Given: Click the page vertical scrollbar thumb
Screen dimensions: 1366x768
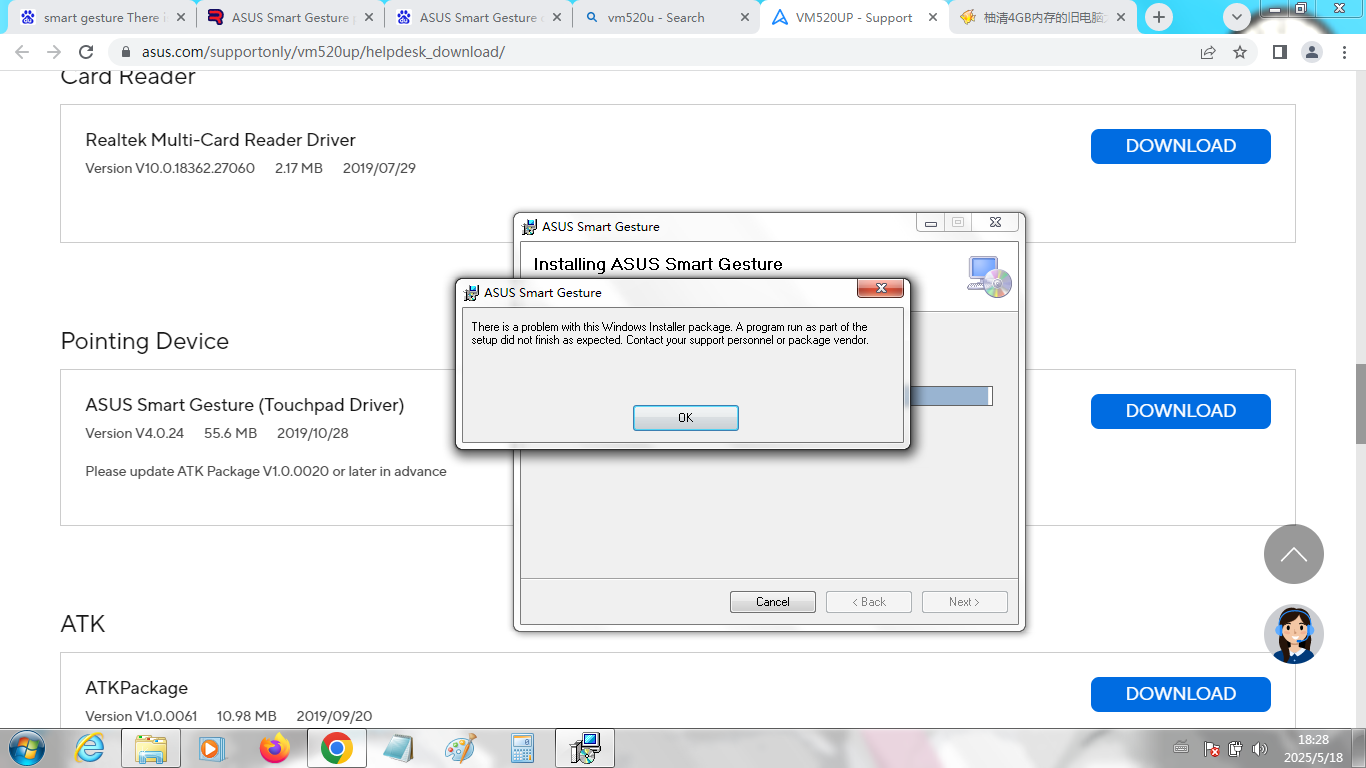Looking at the screenshot, I should click(1360, 405).
